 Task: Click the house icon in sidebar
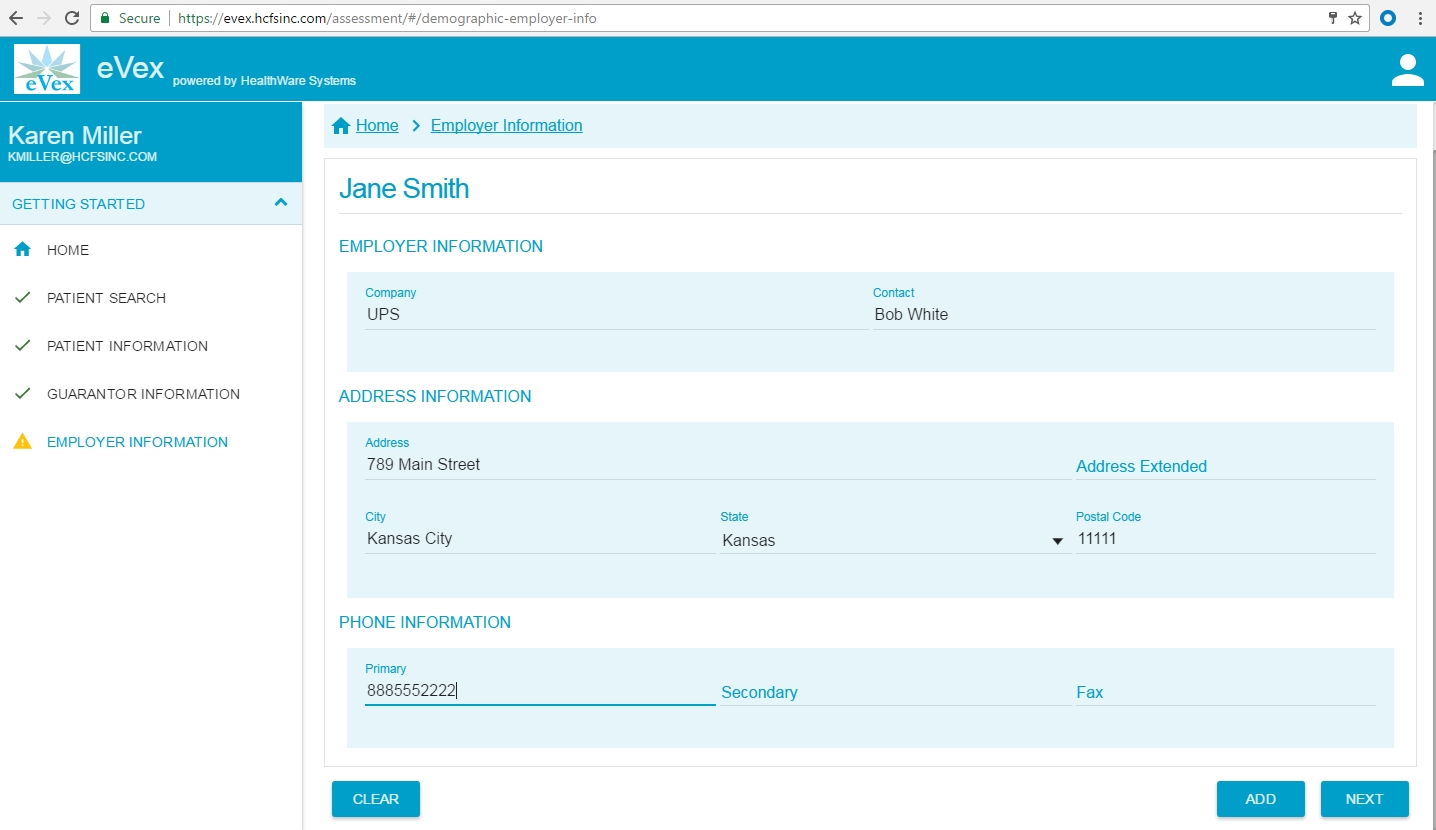(22, 250)
